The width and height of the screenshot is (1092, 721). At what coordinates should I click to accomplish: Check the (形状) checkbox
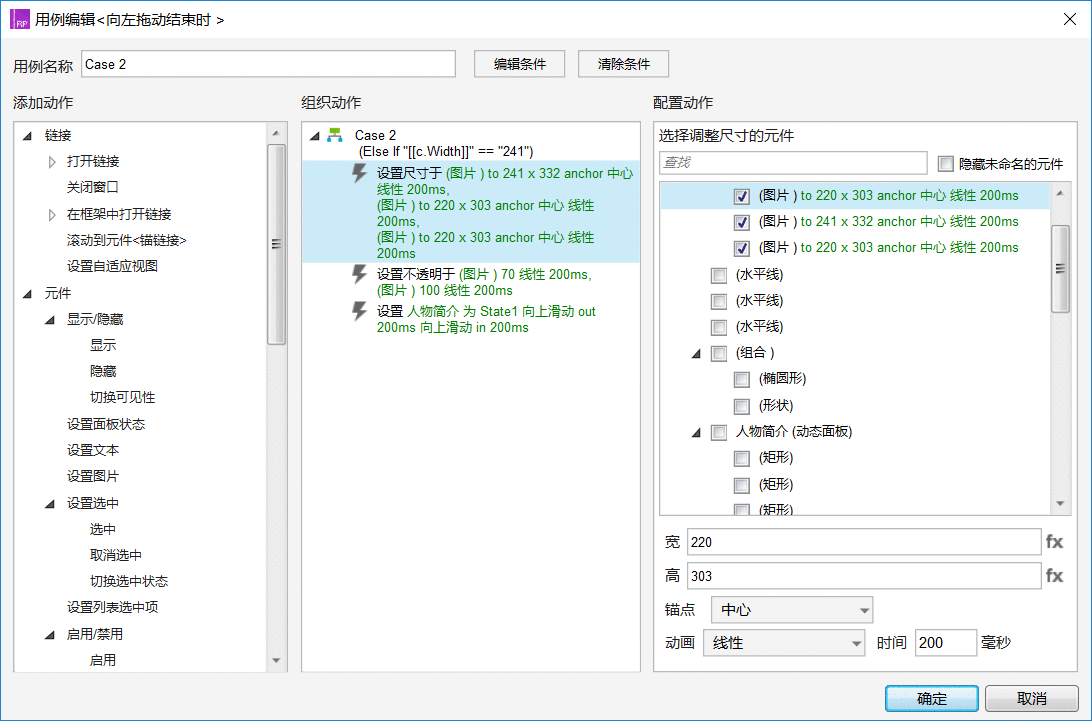742,406
